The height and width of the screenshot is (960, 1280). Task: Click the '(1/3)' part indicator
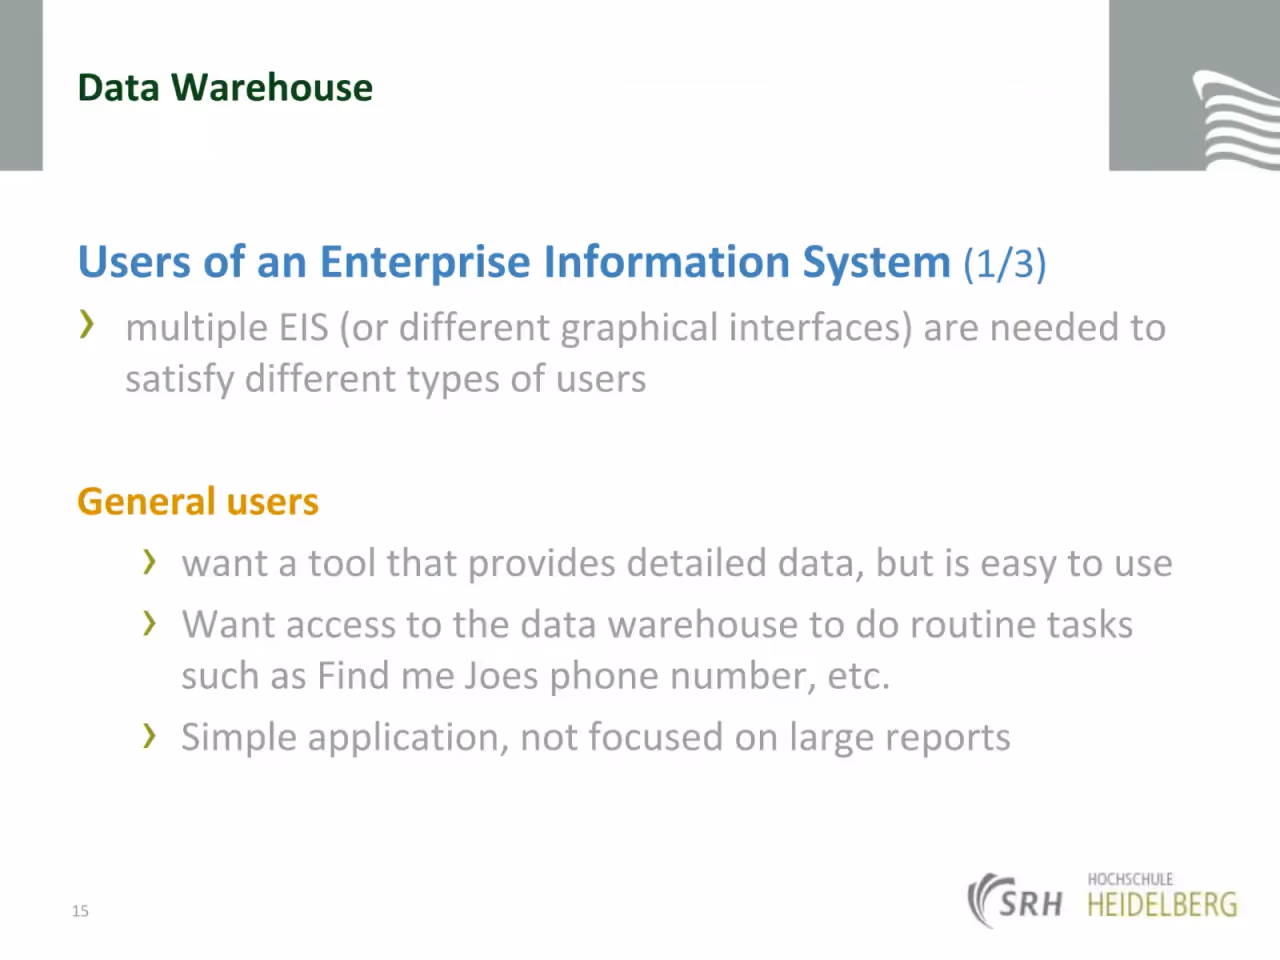(1004, 264)
